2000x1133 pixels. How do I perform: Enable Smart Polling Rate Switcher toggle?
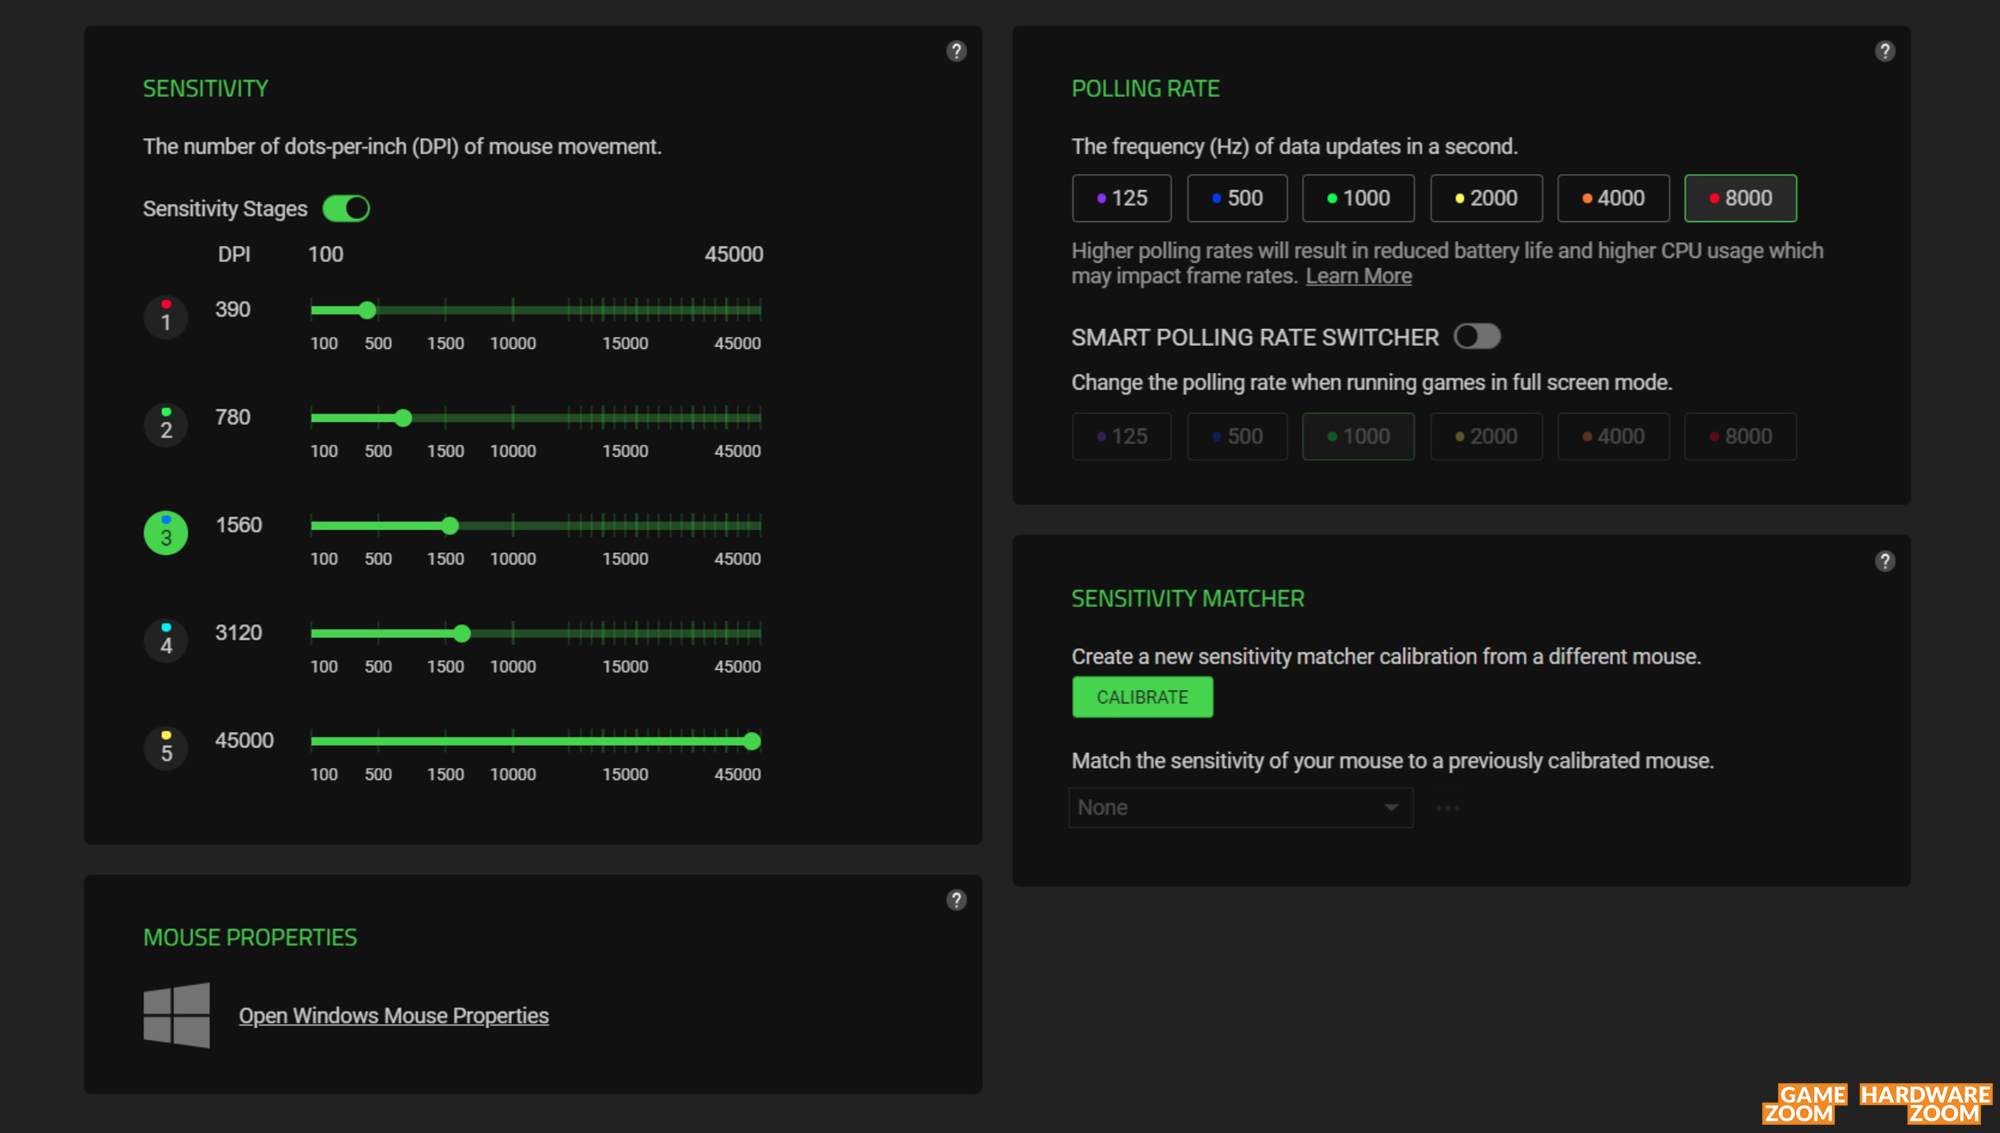[x=1476, y=336]
